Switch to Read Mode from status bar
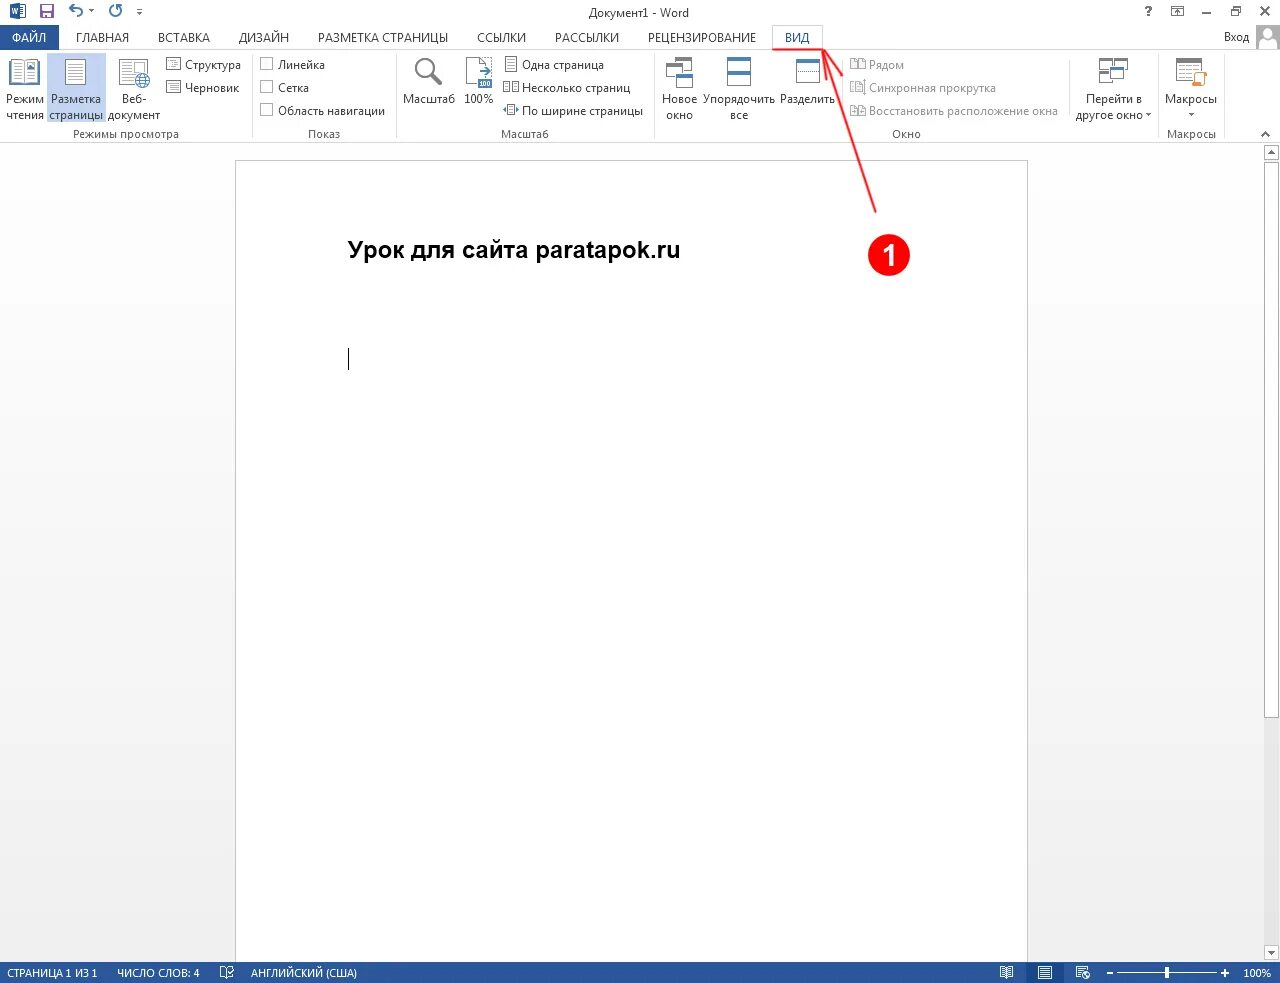Viewport: 1280px width, 983px height. (x=1007, y=973)
